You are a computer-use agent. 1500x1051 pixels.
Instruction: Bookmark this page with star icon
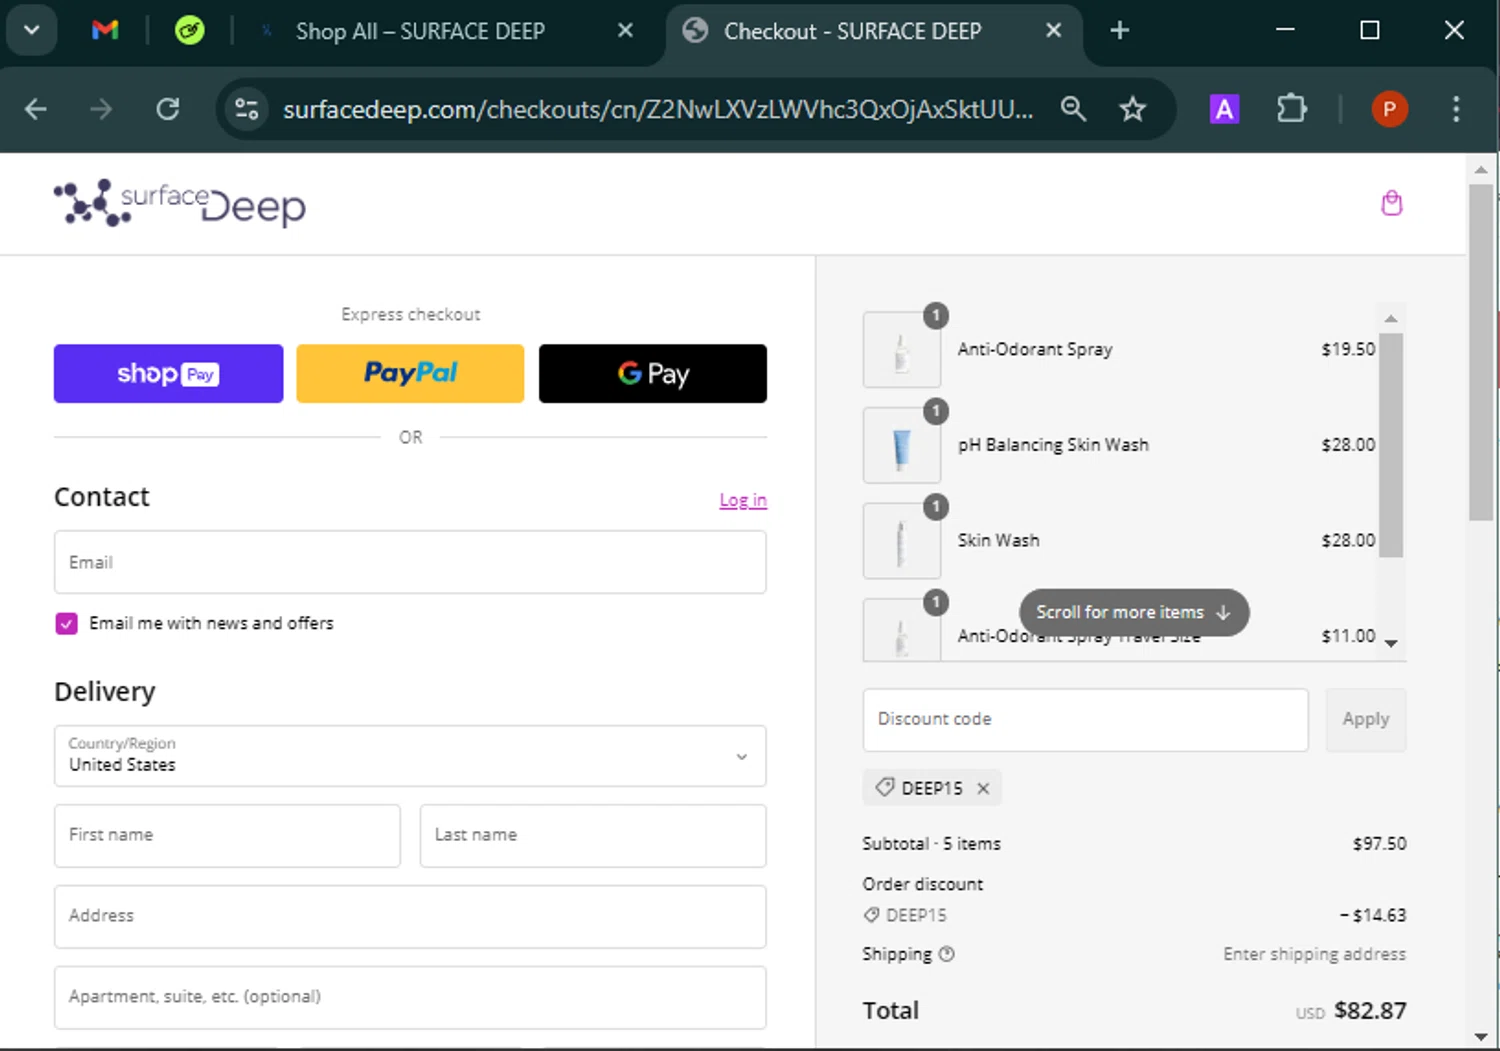(x=1132, y=109)
